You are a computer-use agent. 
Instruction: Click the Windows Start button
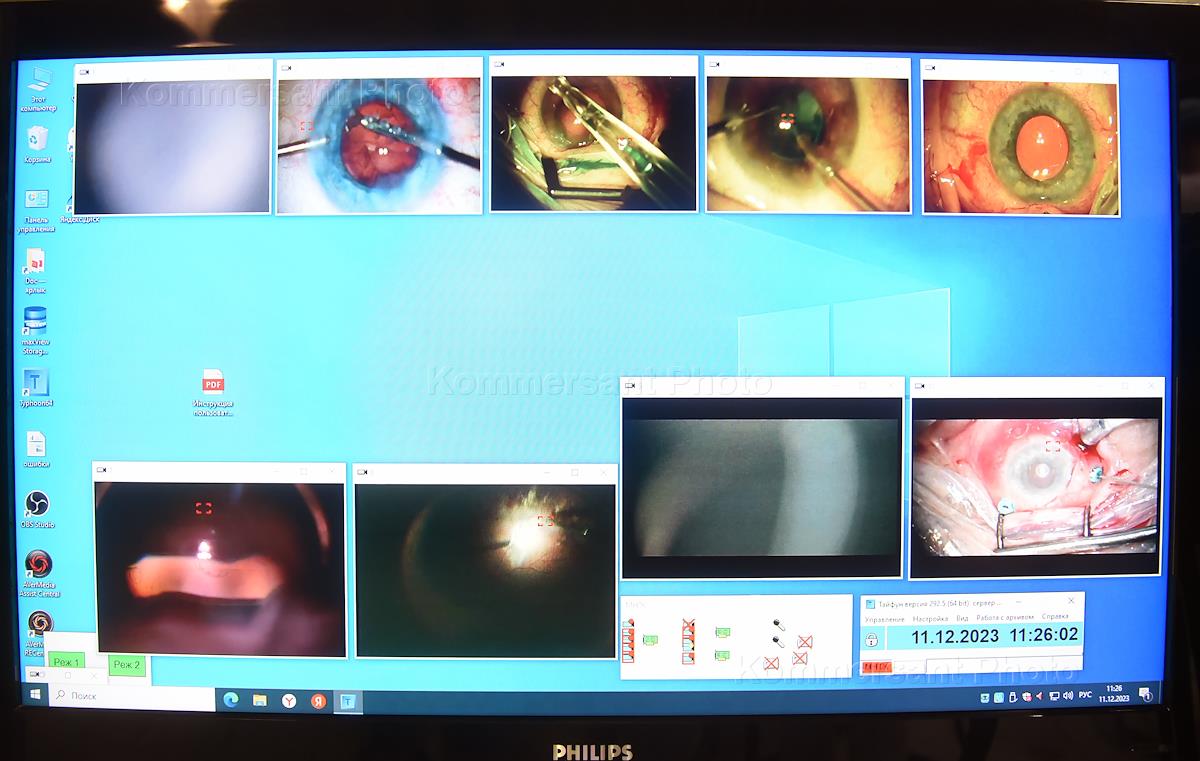pyautogui.click(x=36, y=694)
